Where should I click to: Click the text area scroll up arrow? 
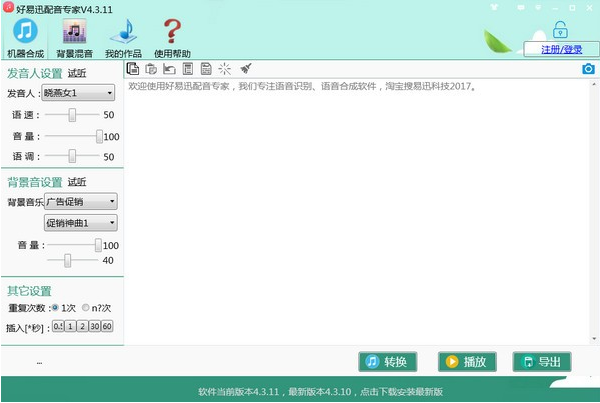click(x=594, y=84)
